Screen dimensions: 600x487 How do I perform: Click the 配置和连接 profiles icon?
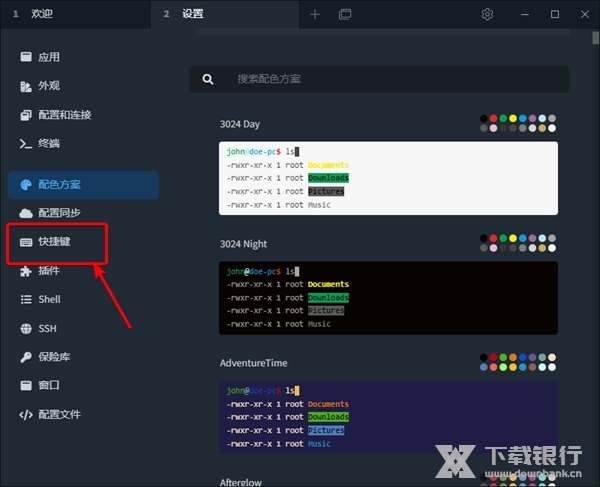26,115
